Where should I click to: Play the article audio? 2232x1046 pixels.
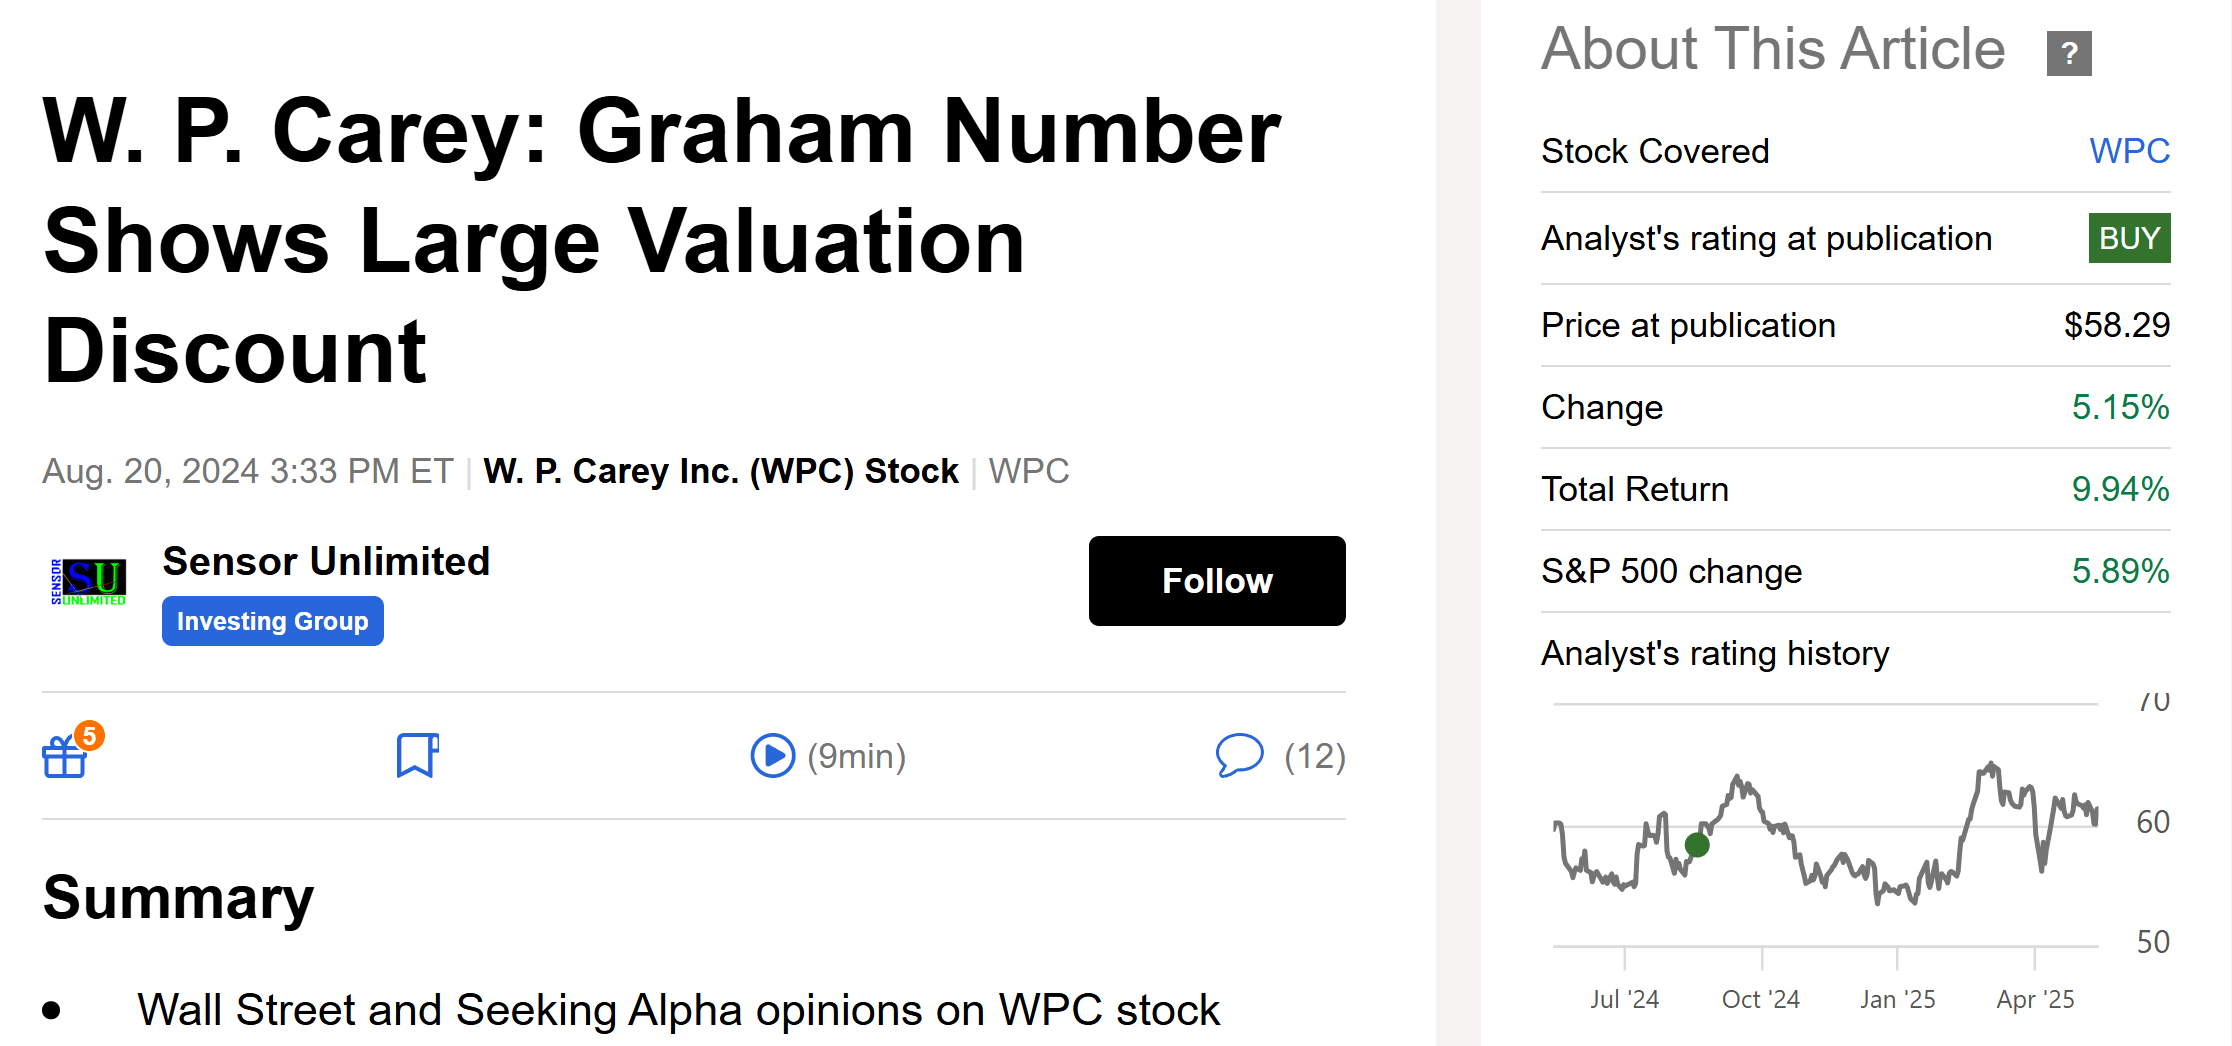click(772, 756)
